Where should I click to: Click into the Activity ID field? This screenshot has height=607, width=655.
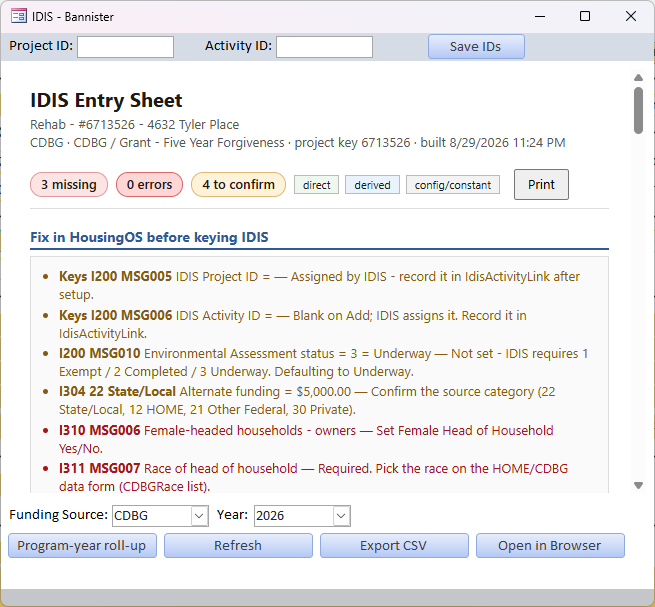coord(324,47)
